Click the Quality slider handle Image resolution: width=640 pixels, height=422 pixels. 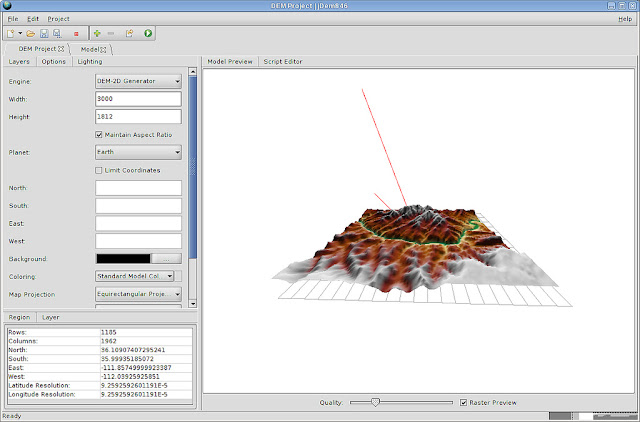pyautogui.click(x=376, y=402)
